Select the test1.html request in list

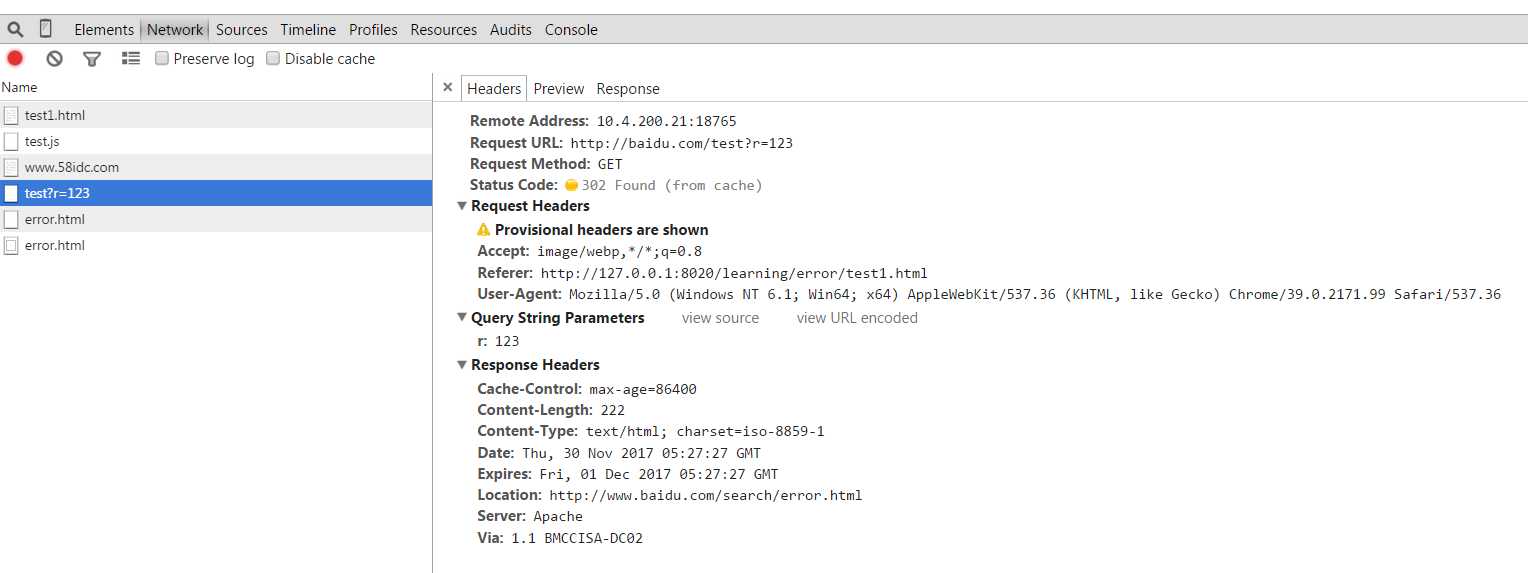(55, 115)
